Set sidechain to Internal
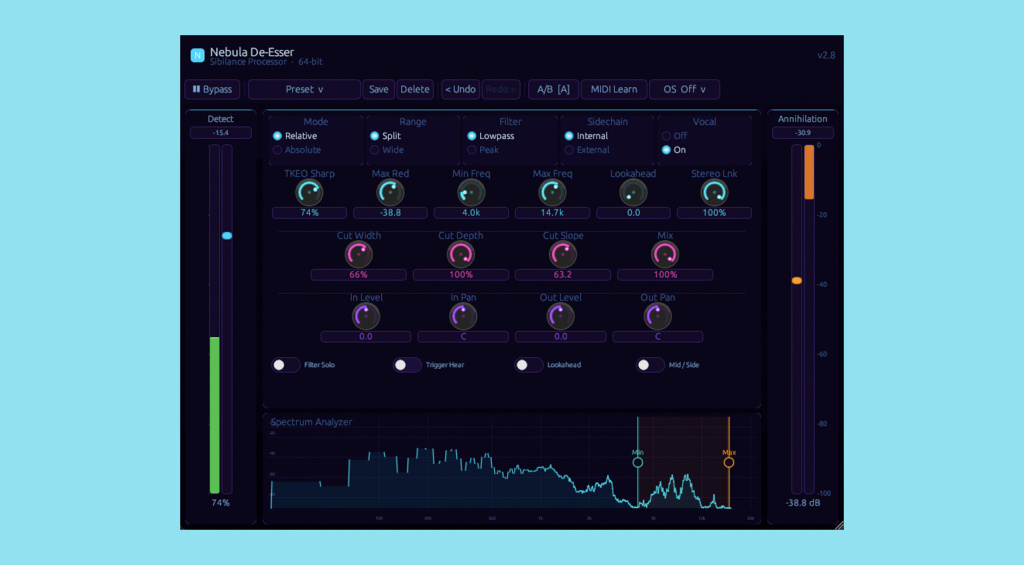This screenshot has height=565, width=1024. click(586, 136)
